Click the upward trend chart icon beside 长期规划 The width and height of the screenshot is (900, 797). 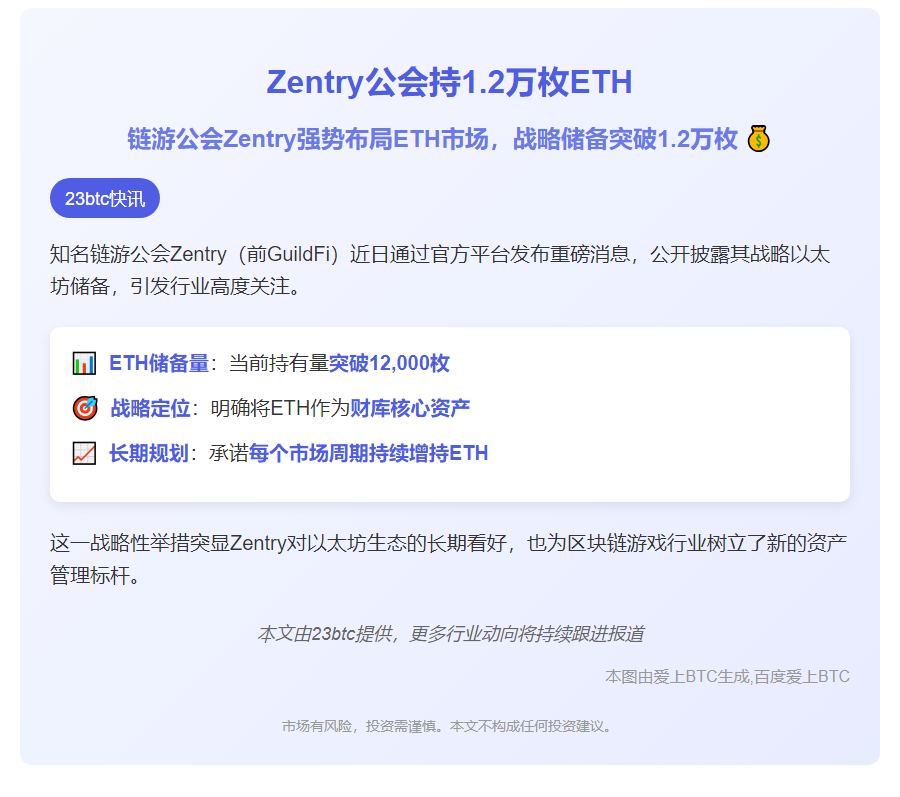click(x=84, y=452)
